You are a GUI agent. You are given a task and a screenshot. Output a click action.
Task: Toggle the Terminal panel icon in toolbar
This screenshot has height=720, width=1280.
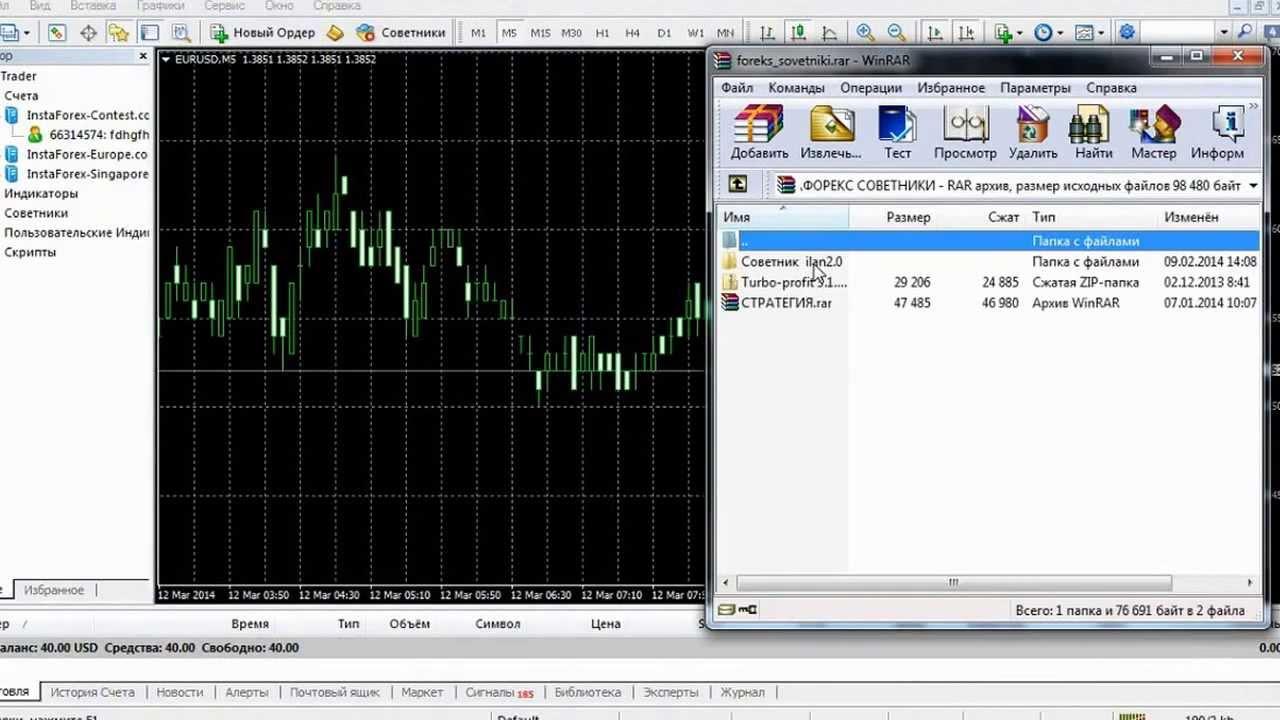pyautogui.click(x=149, y=33)
